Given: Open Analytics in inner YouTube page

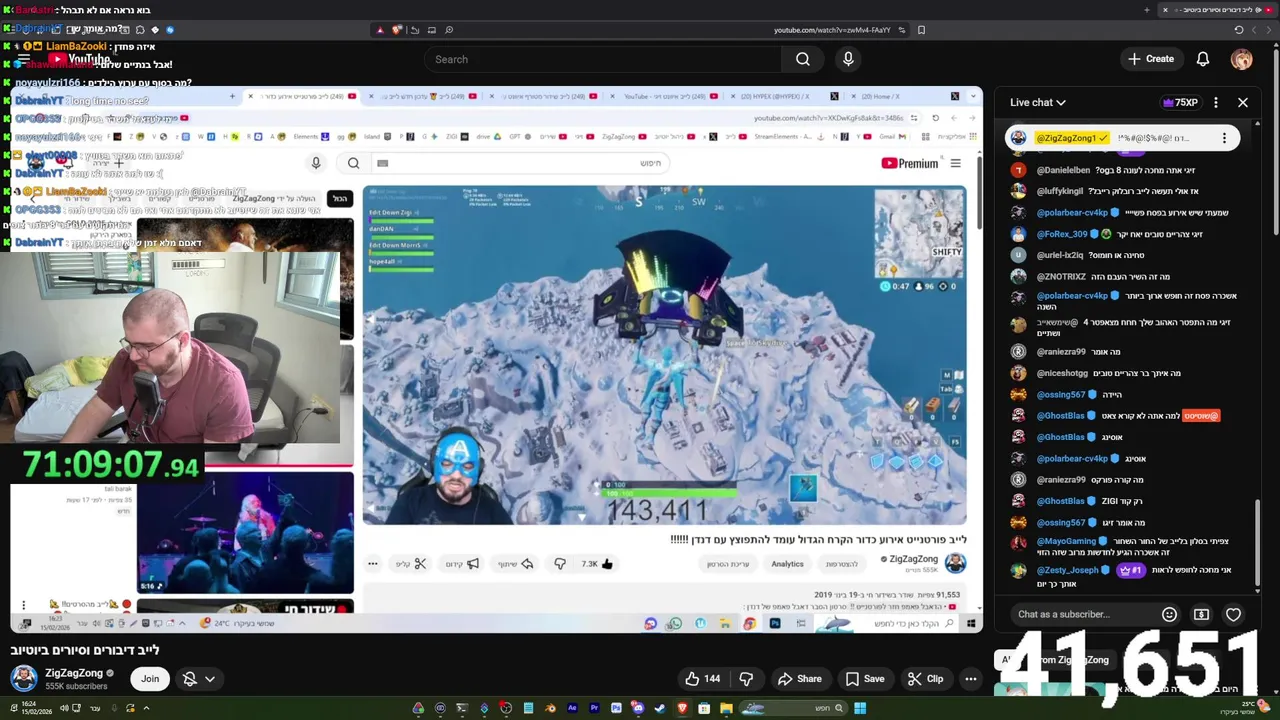Looking at the screenshot, I should pos(787,564).
